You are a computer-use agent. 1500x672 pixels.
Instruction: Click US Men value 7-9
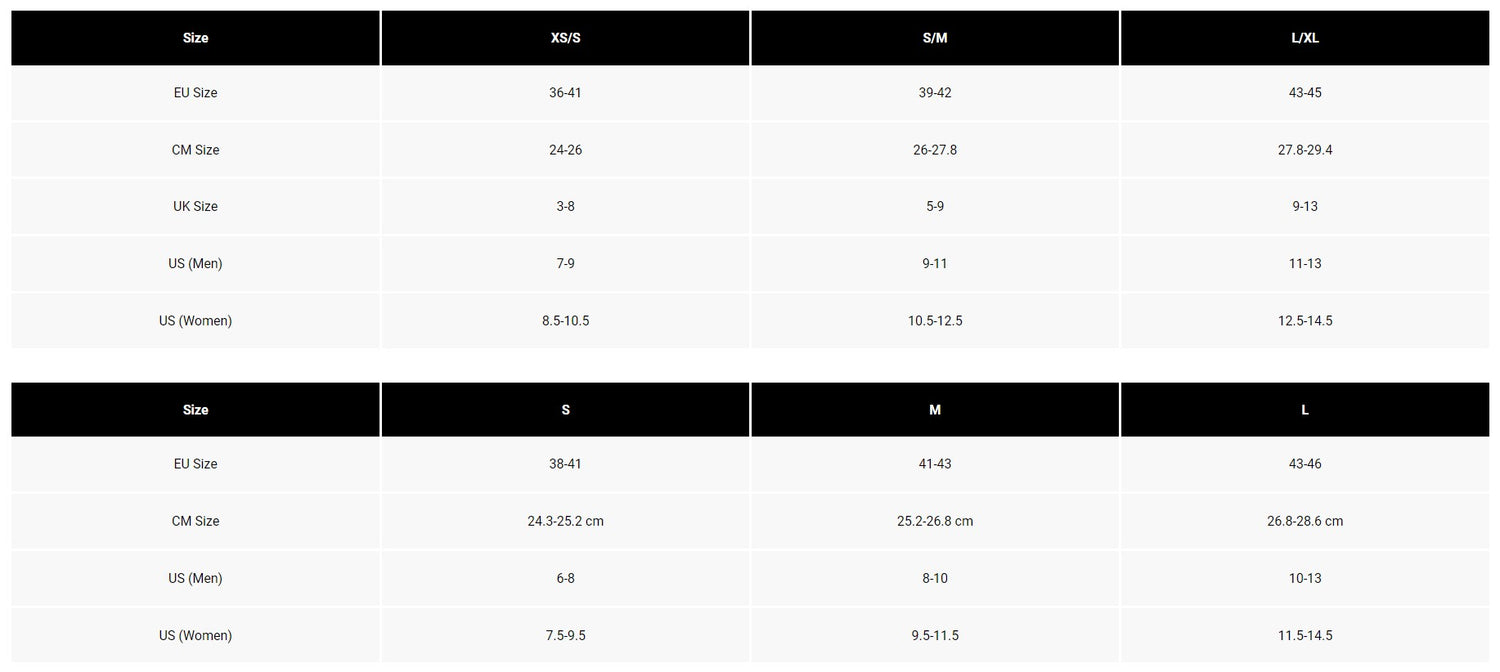click(565, 264)
